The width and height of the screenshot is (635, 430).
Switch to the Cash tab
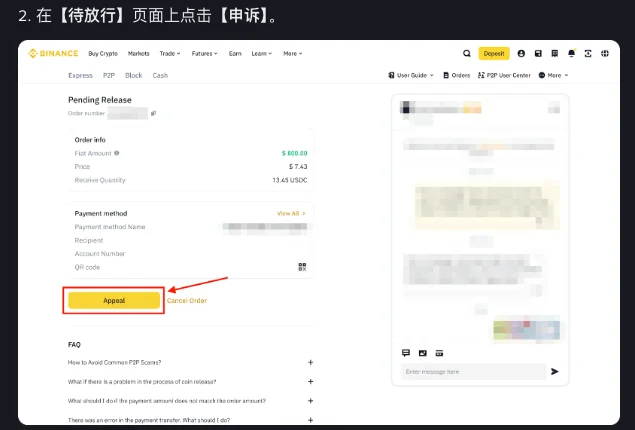pos(160,75)
